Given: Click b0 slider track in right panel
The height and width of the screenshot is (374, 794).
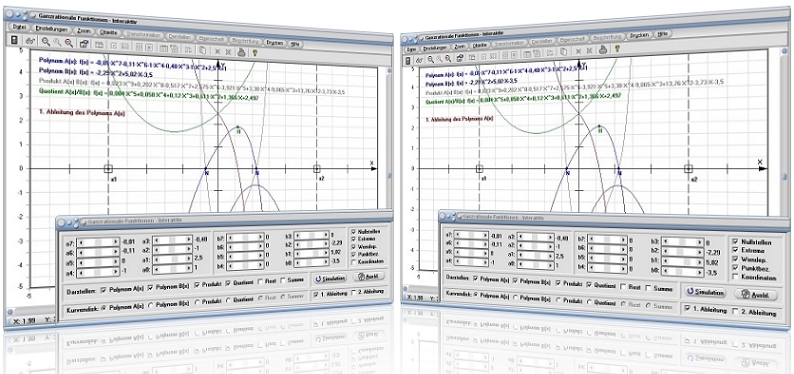Looking at the screenshot, I should click(x=682, y=272).
